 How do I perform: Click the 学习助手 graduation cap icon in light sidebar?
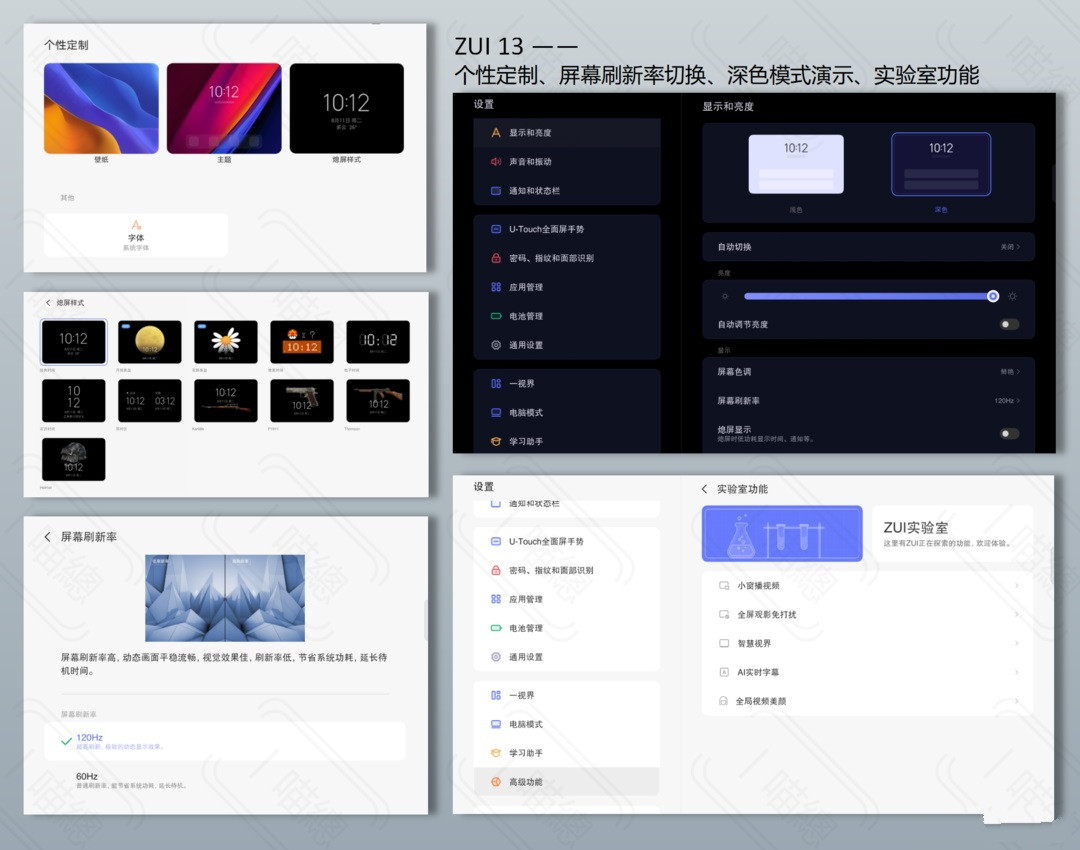[496, 754]
